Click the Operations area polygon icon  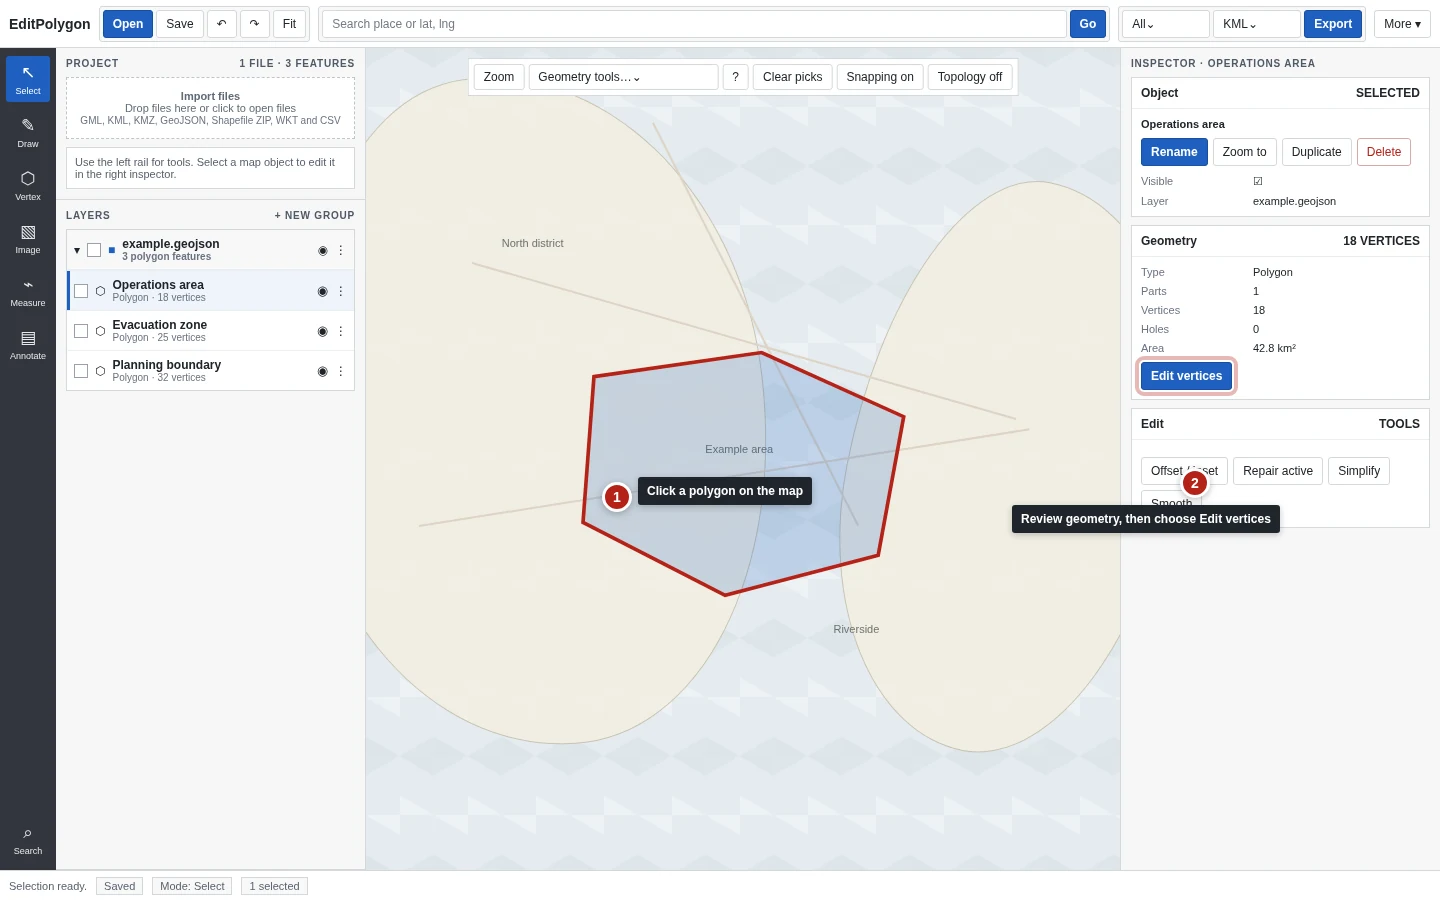click(100, 291)
